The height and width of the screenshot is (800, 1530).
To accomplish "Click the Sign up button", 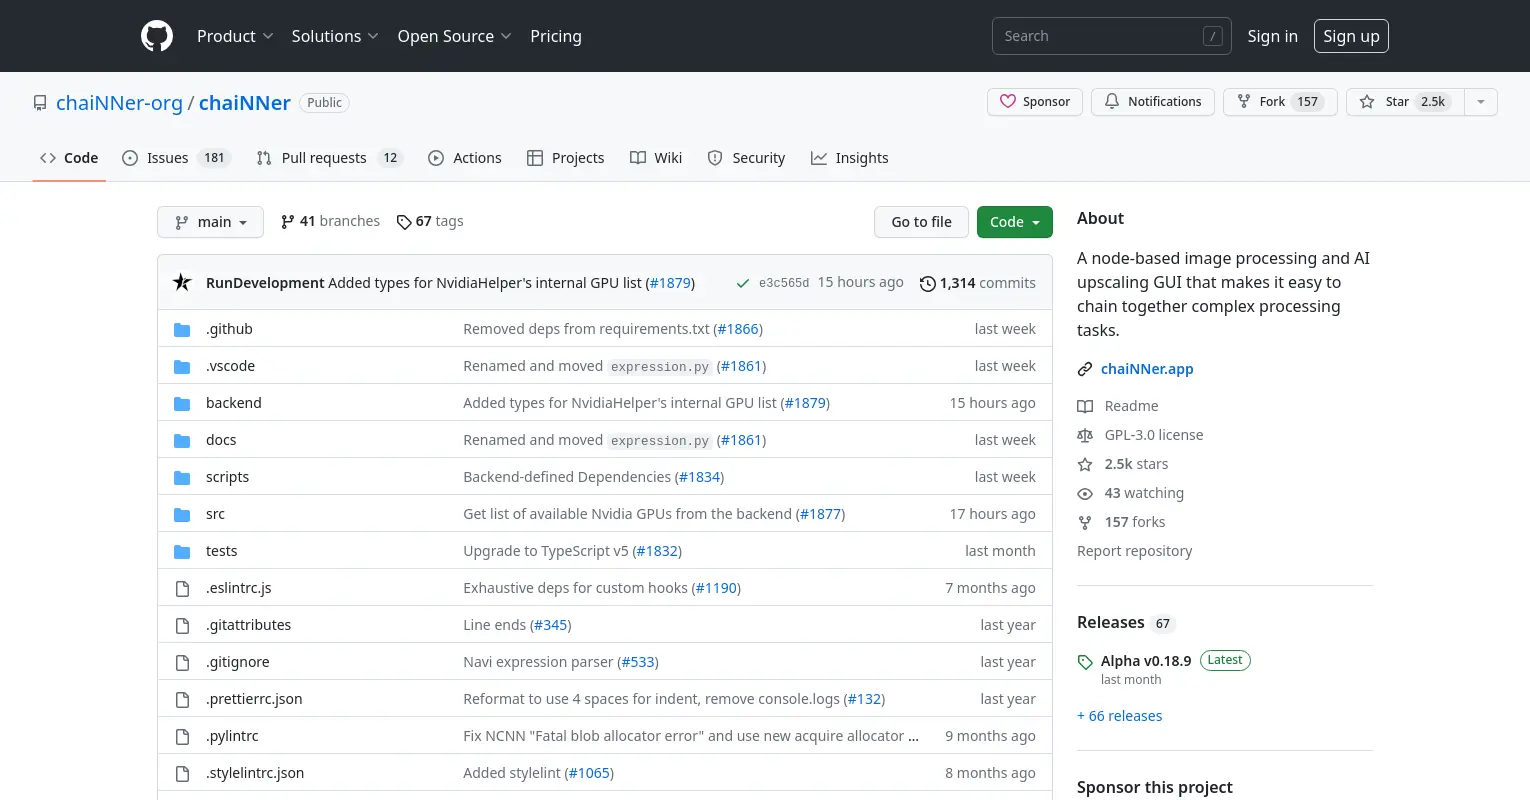I will point(1351,36).
